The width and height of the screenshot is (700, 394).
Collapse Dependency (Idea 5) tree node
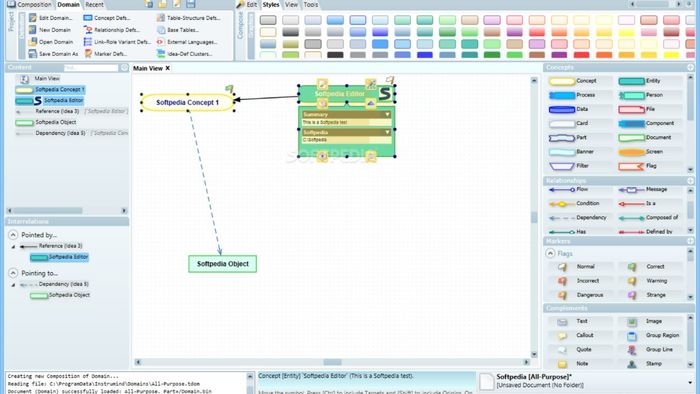pyautogui.click(x=13, y=285)
